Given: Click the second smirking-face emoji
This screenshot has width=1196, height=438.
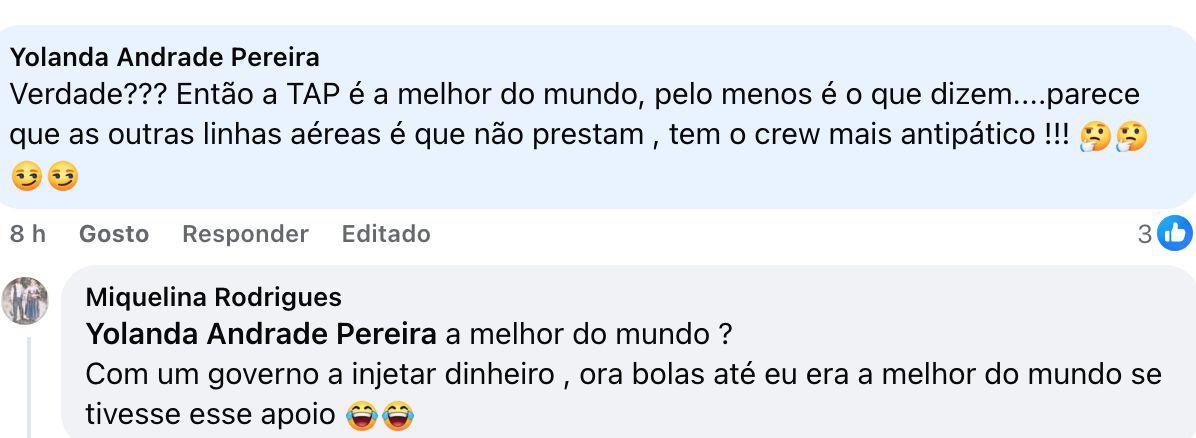Looking at the screenshot, I should tap(61, 176).
